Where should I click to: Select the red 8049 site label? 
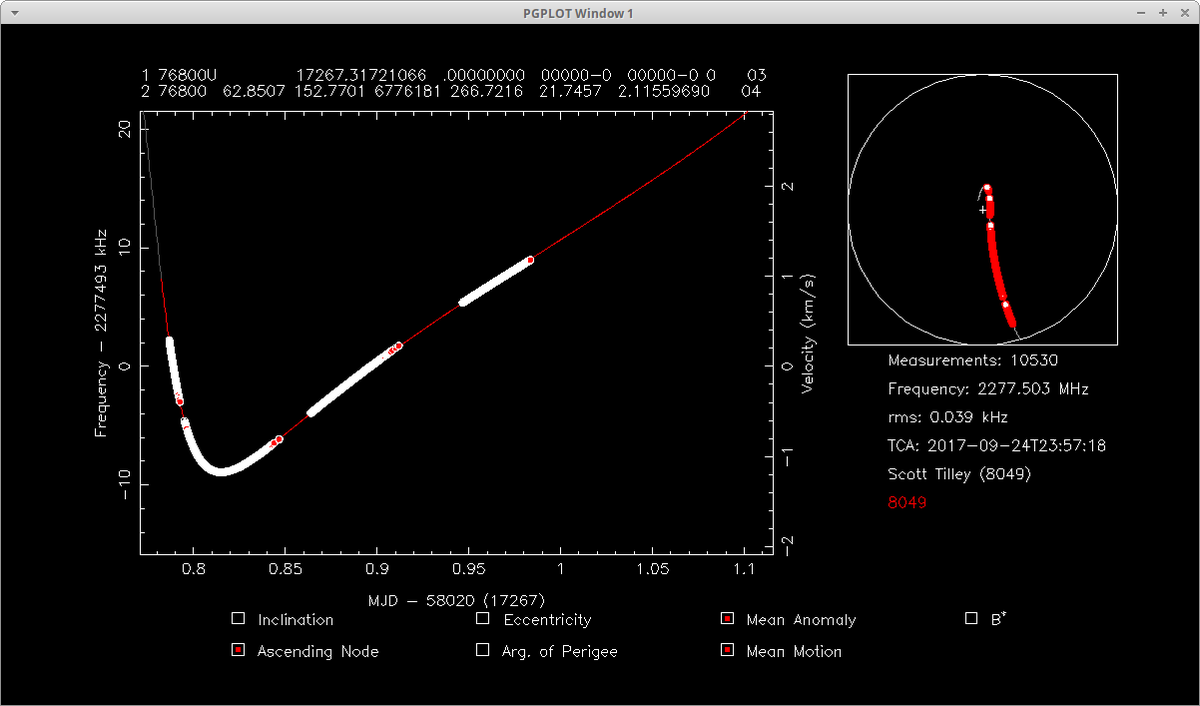click(x=907, y=503)
